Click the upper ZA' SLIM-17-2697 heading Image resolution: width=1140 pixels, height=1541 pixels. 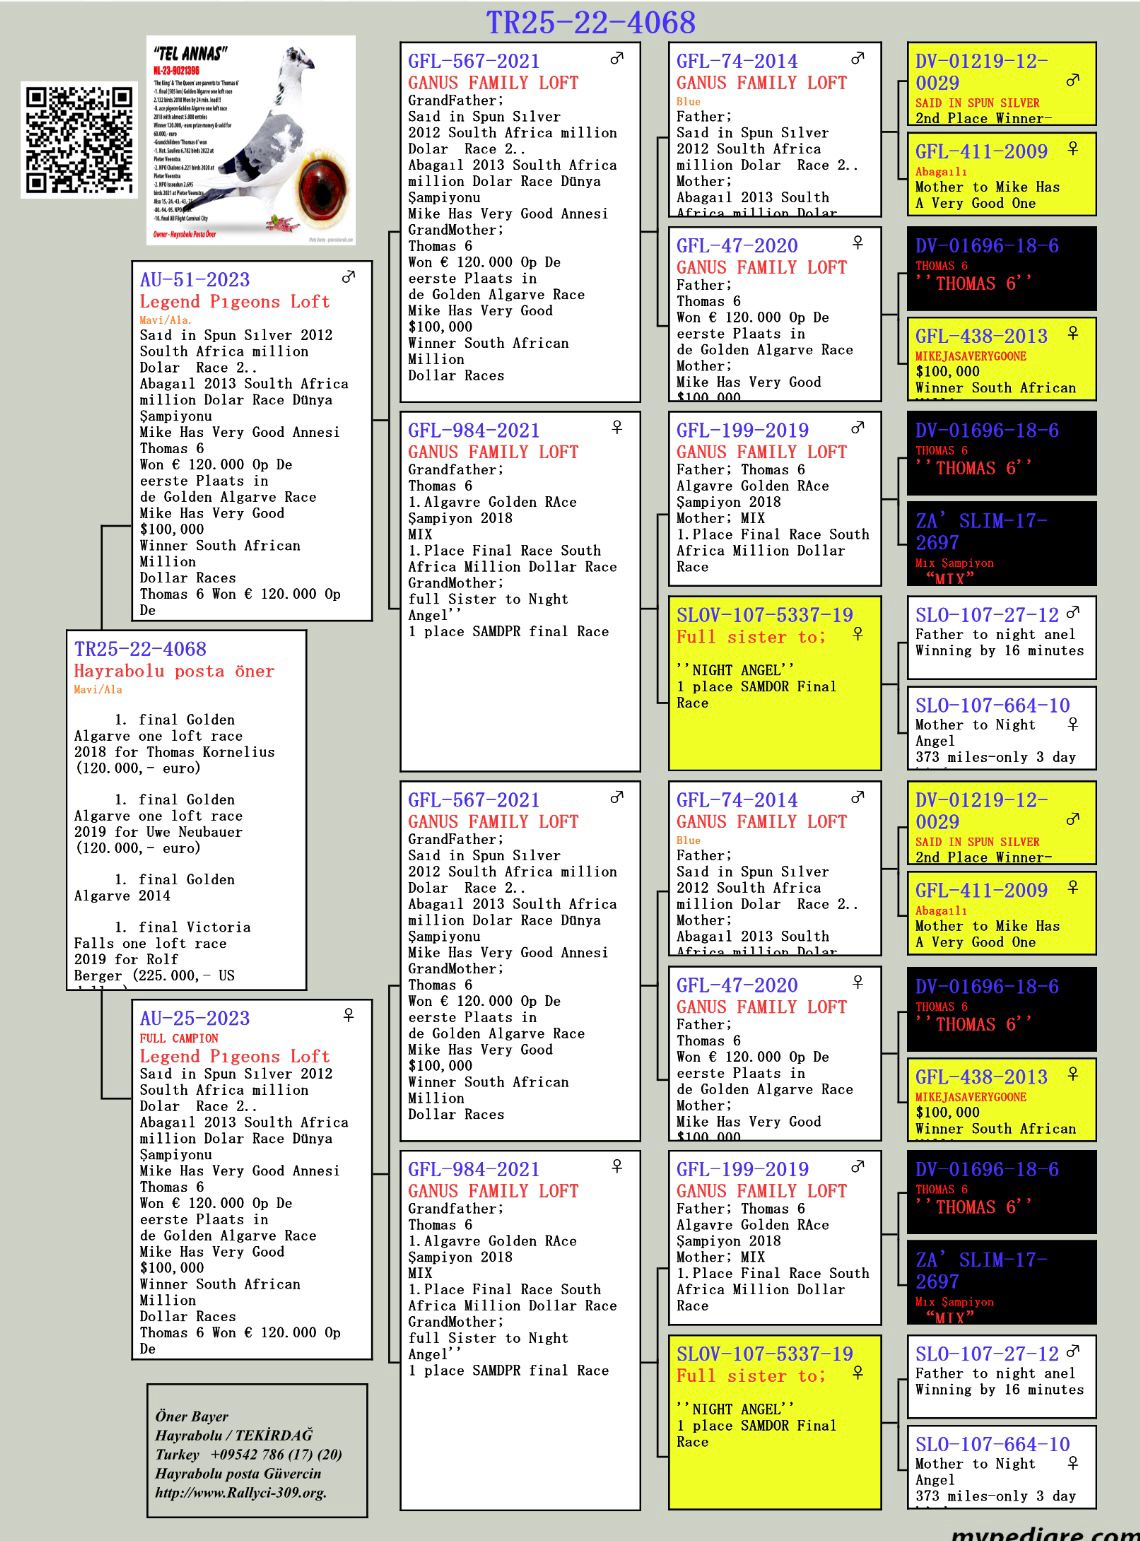coord(982,531)
